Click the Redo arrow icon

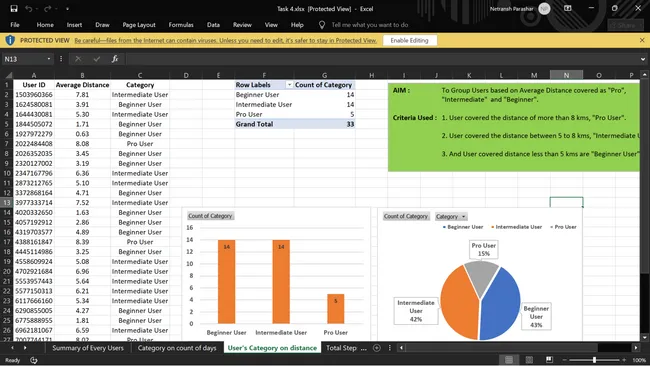pyautogui.click(x=47, y=9)
